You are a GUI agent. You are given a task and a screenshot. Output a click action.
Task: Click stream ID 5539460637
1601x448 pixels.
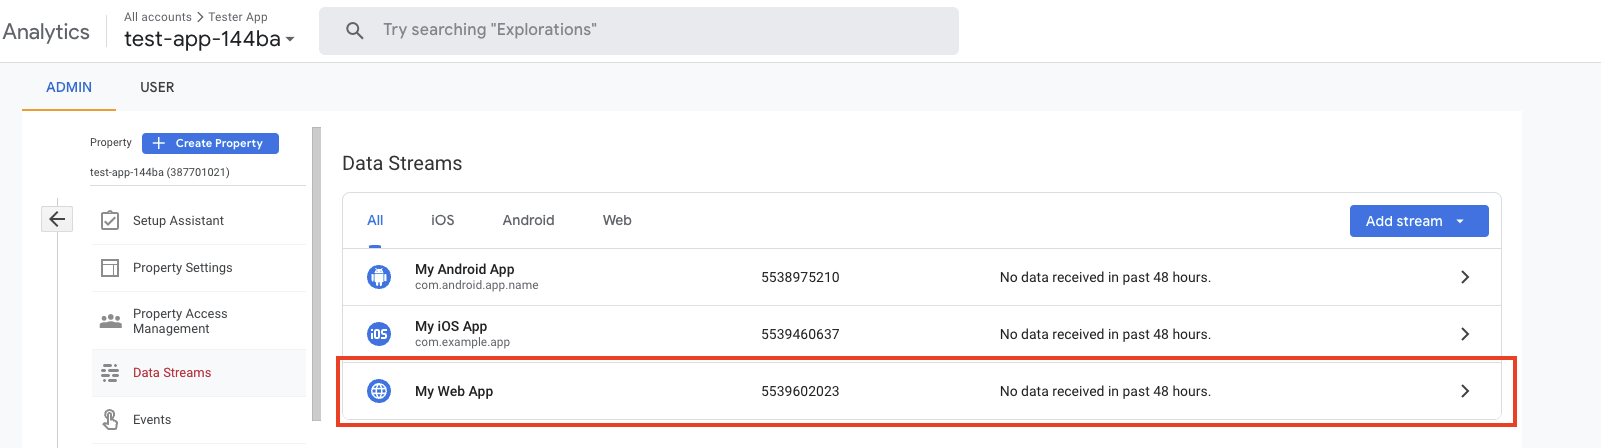pos(800,334)
